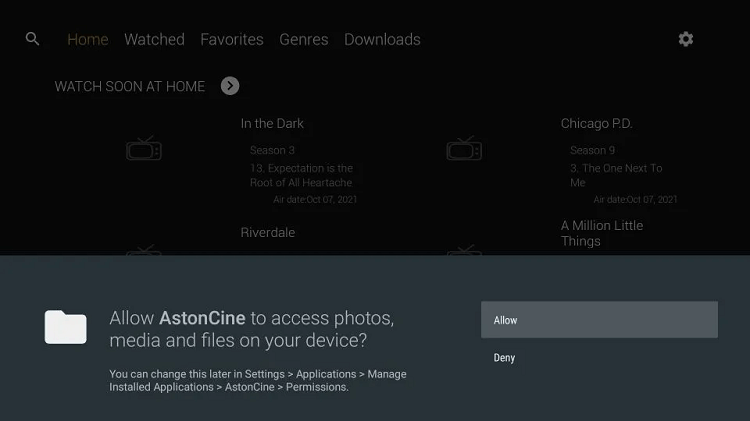
Task: Open the search magnifier icon
Action: (x=32, y=39)
